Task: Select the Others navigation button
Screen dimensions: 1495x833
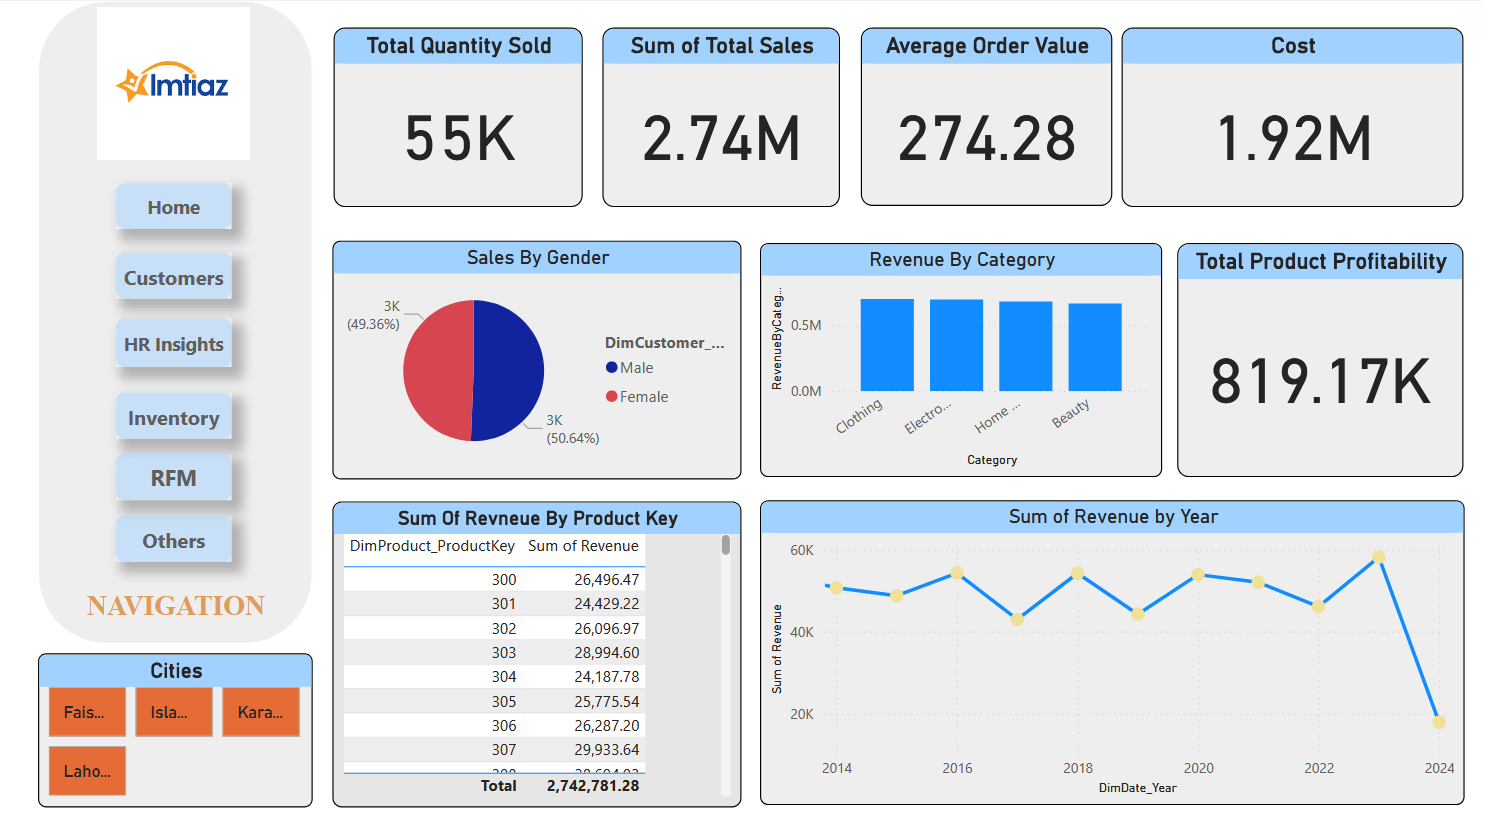Action: click(x=173, y=541)
